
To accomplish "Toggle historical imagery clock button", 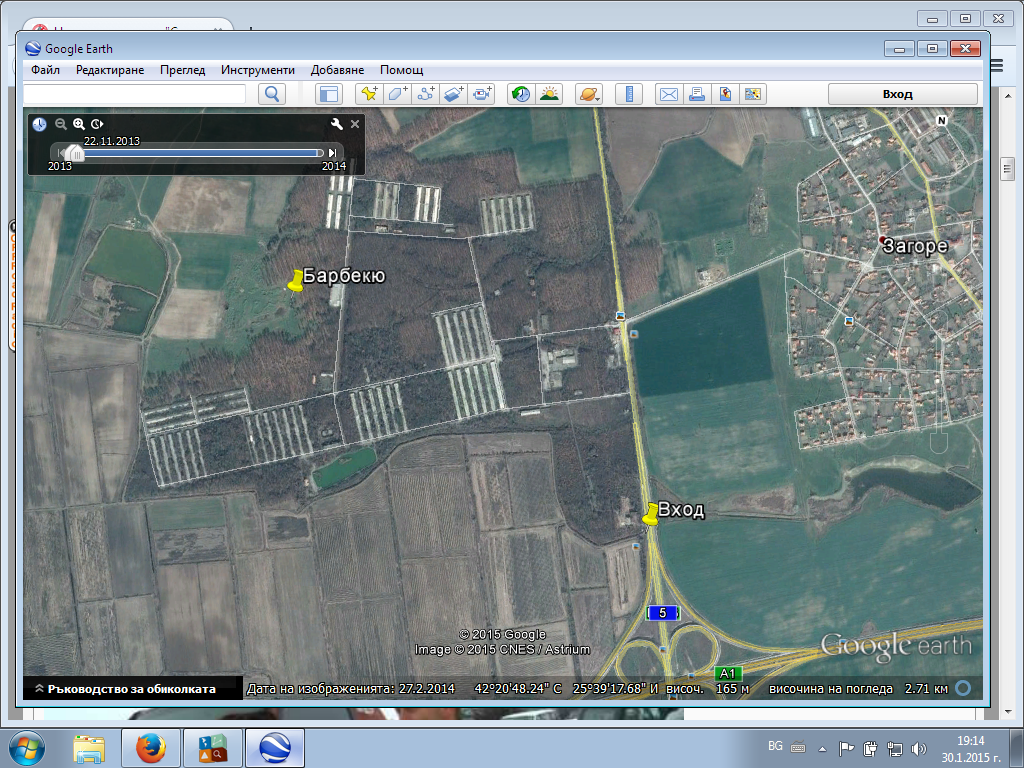I will pyautogui.click(x=521, y=94).
